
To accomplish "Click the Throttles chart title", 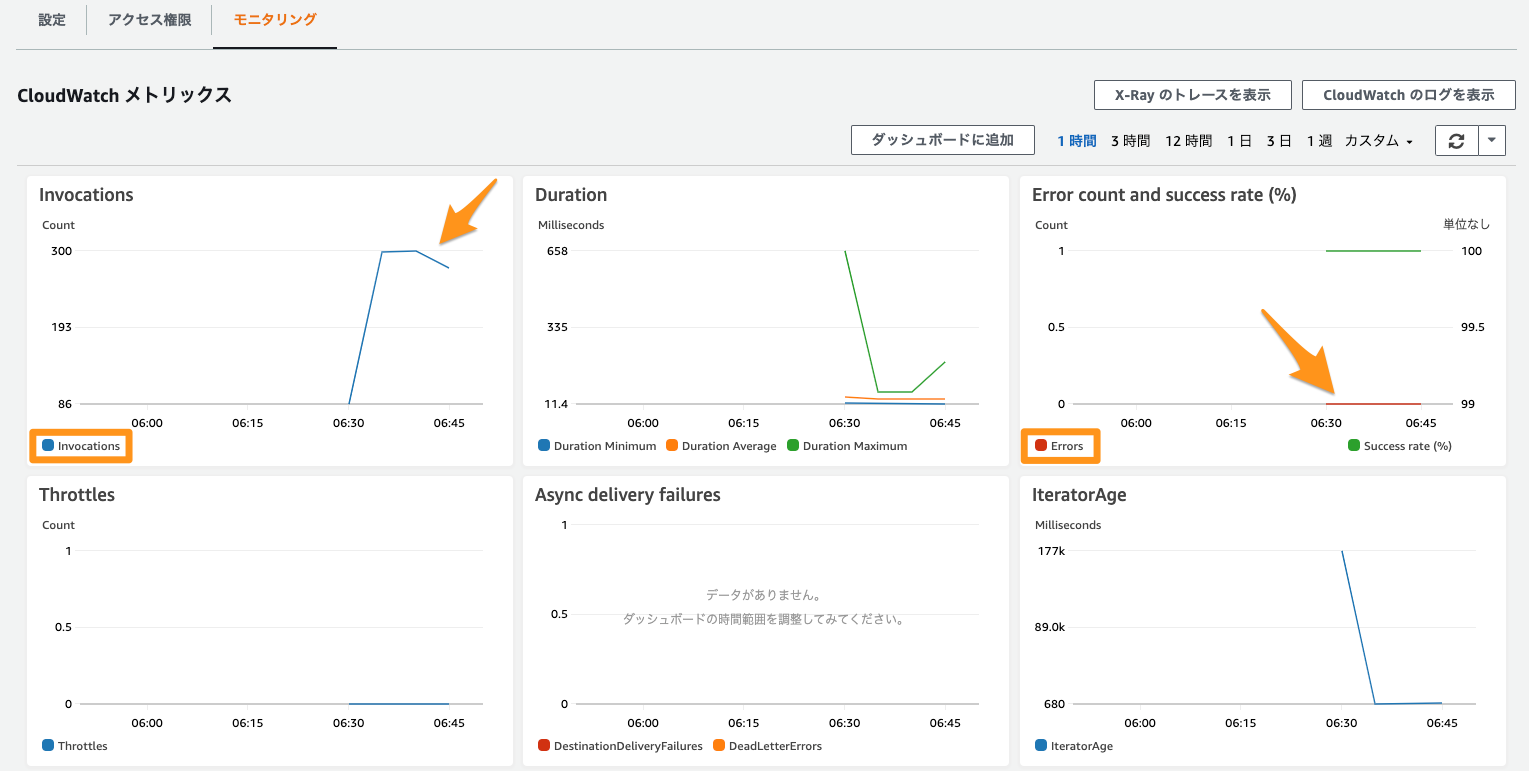I will [77, 495].
